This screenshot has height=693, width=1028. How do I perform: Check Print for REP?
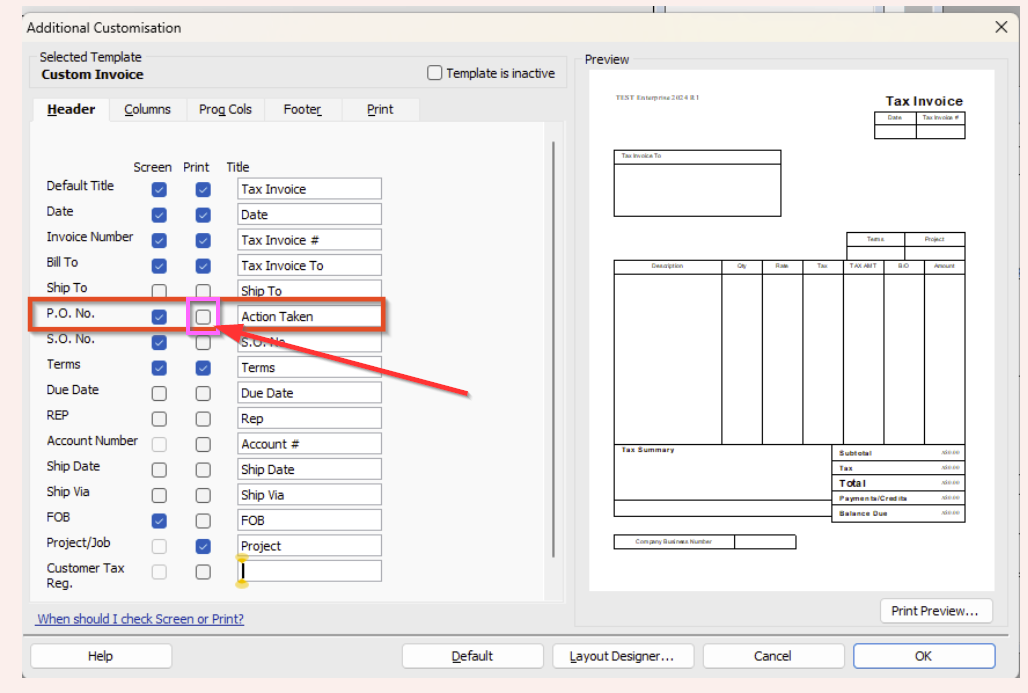pyautogui.click(x=203, y=419)
